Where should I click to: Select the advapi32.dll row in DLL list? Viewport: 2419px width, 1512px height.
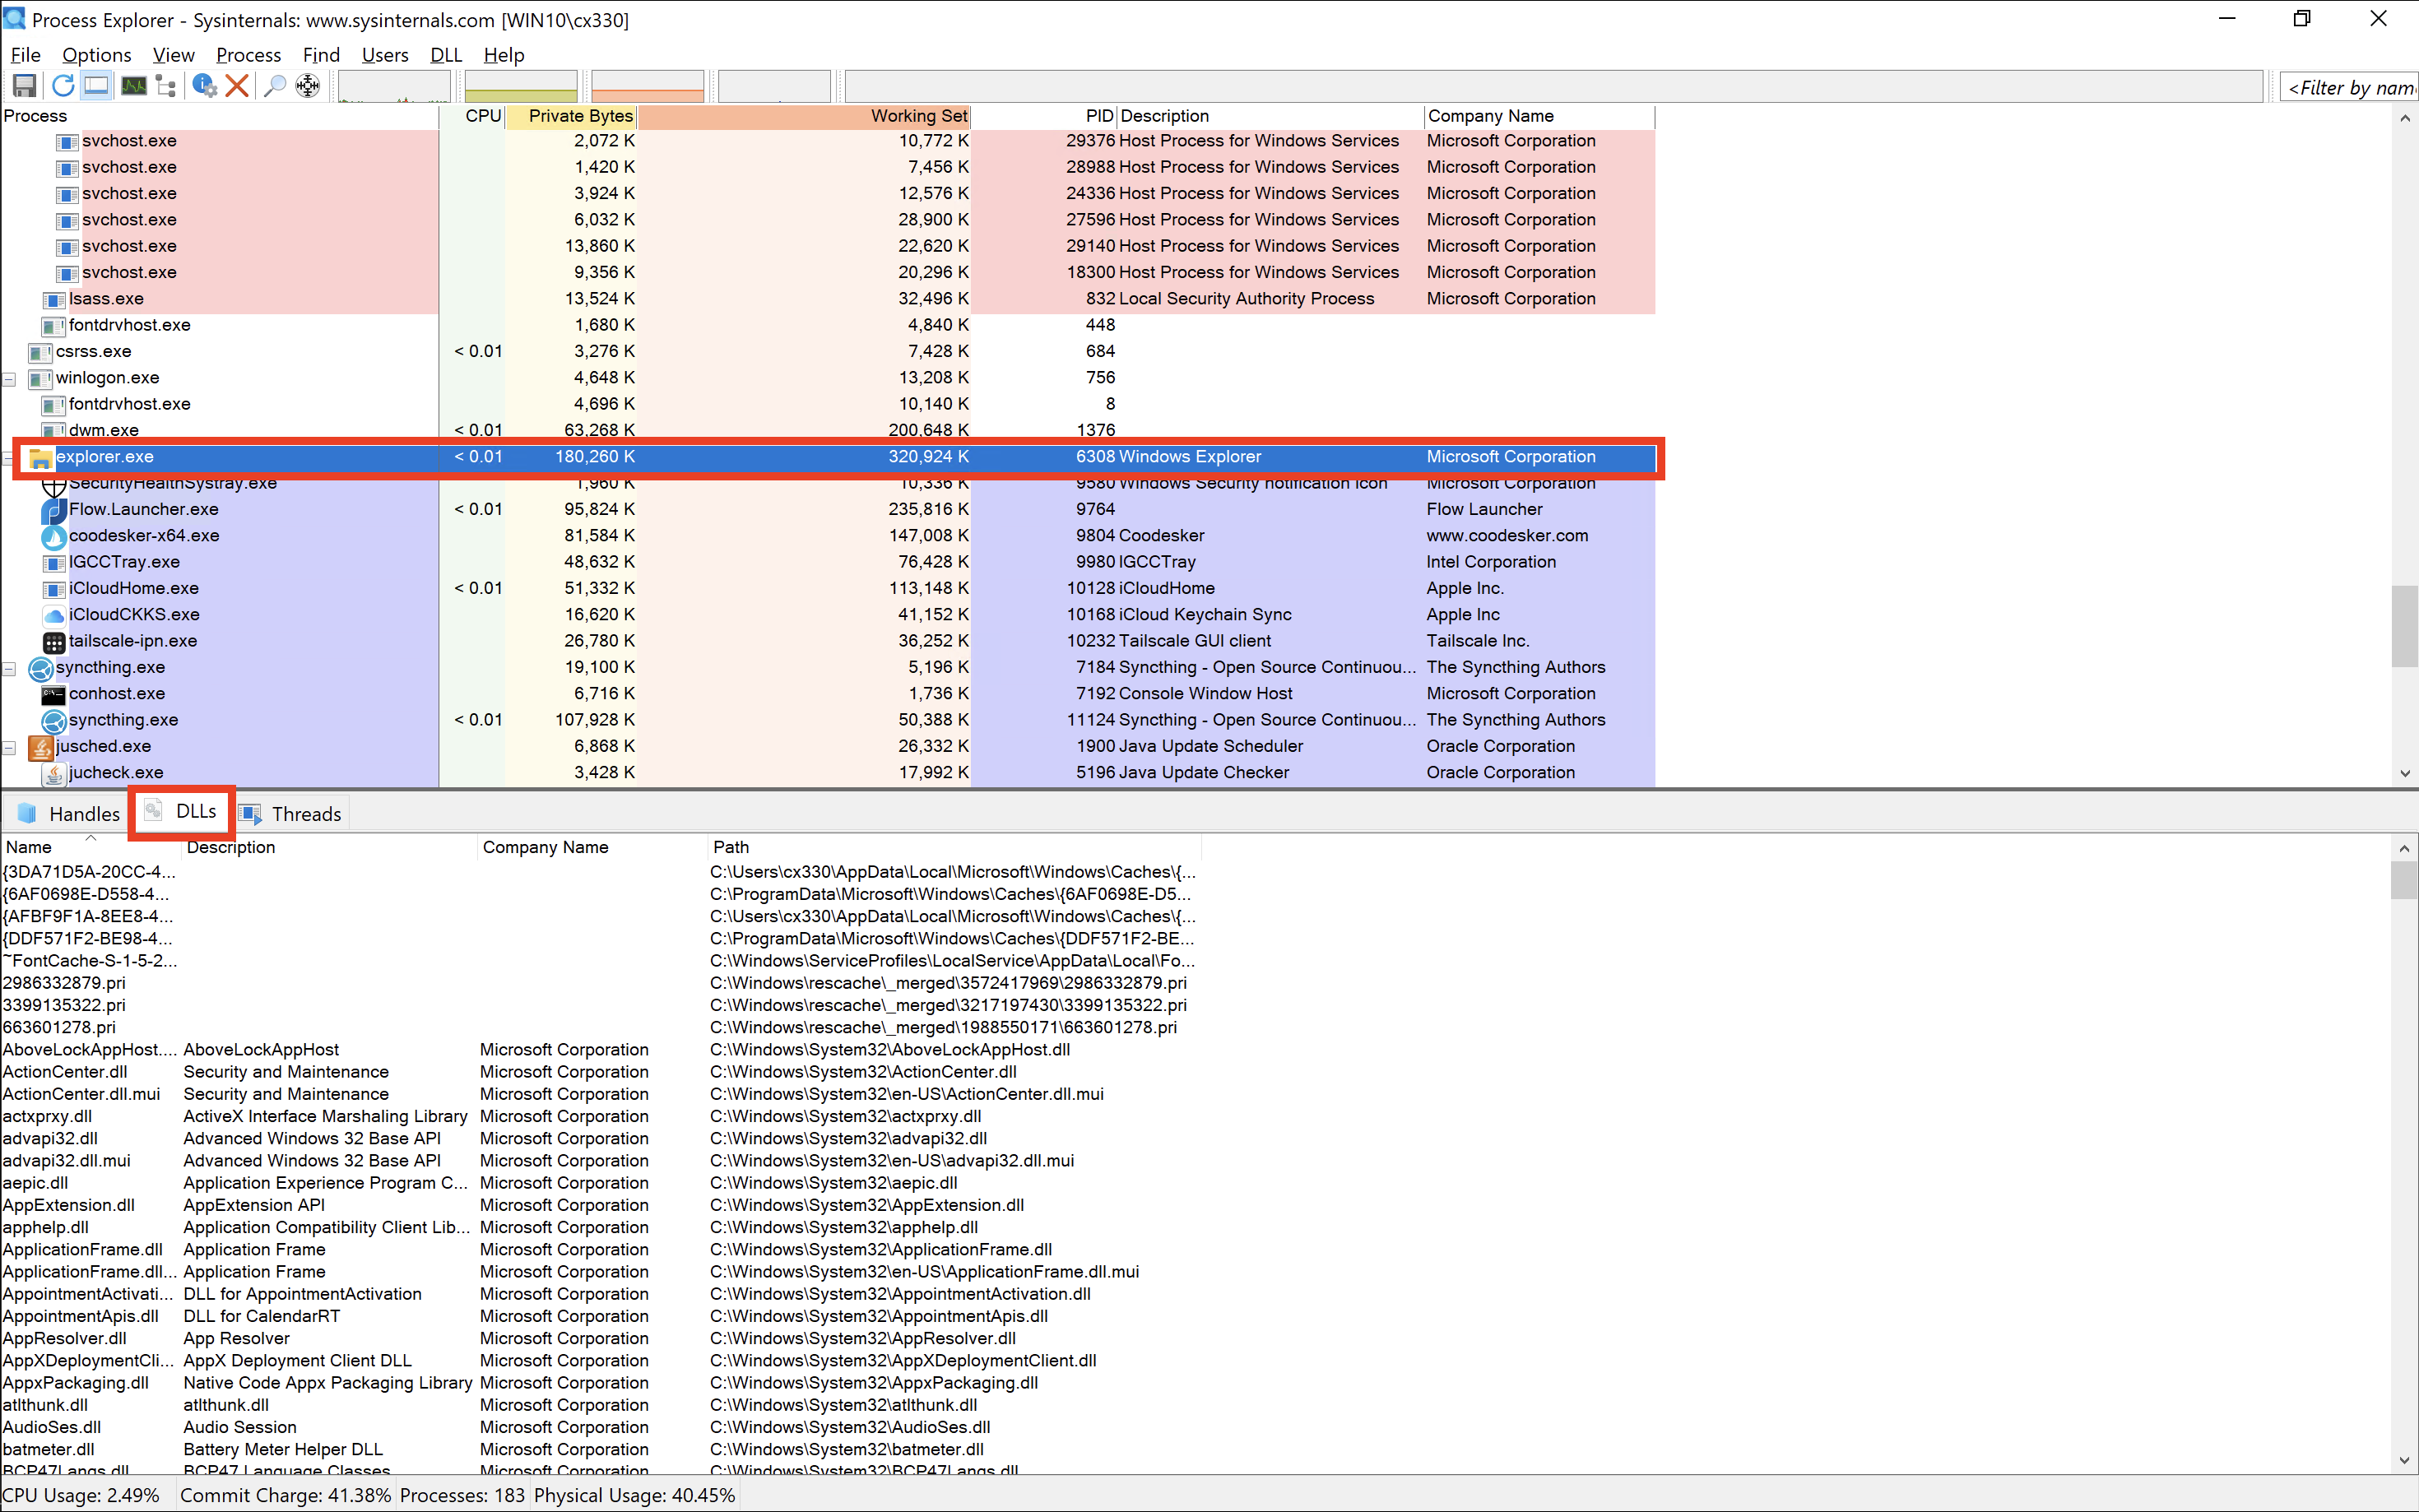(x=600, y=1139)
